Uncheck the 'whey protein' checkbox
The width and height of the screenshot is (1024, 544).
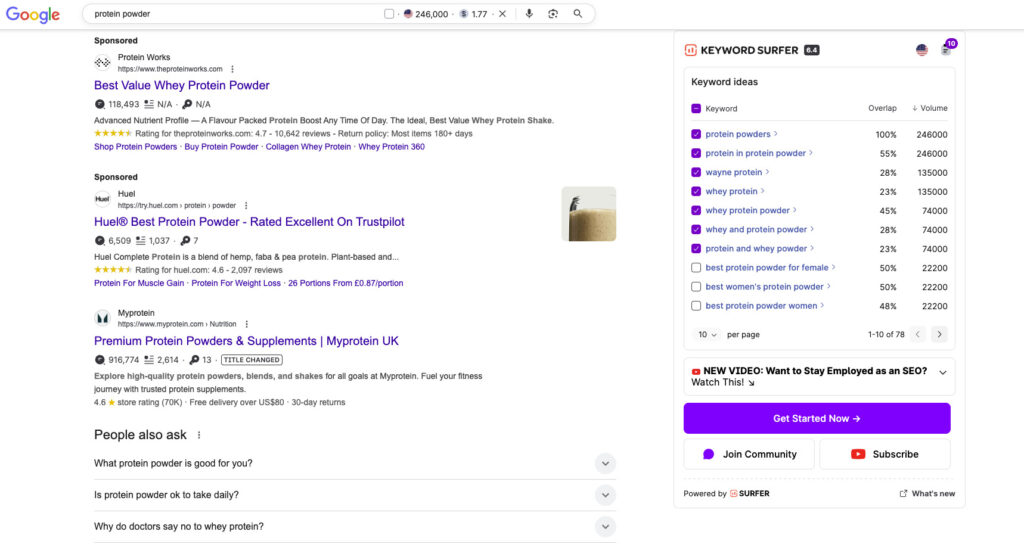coord(696,191)
